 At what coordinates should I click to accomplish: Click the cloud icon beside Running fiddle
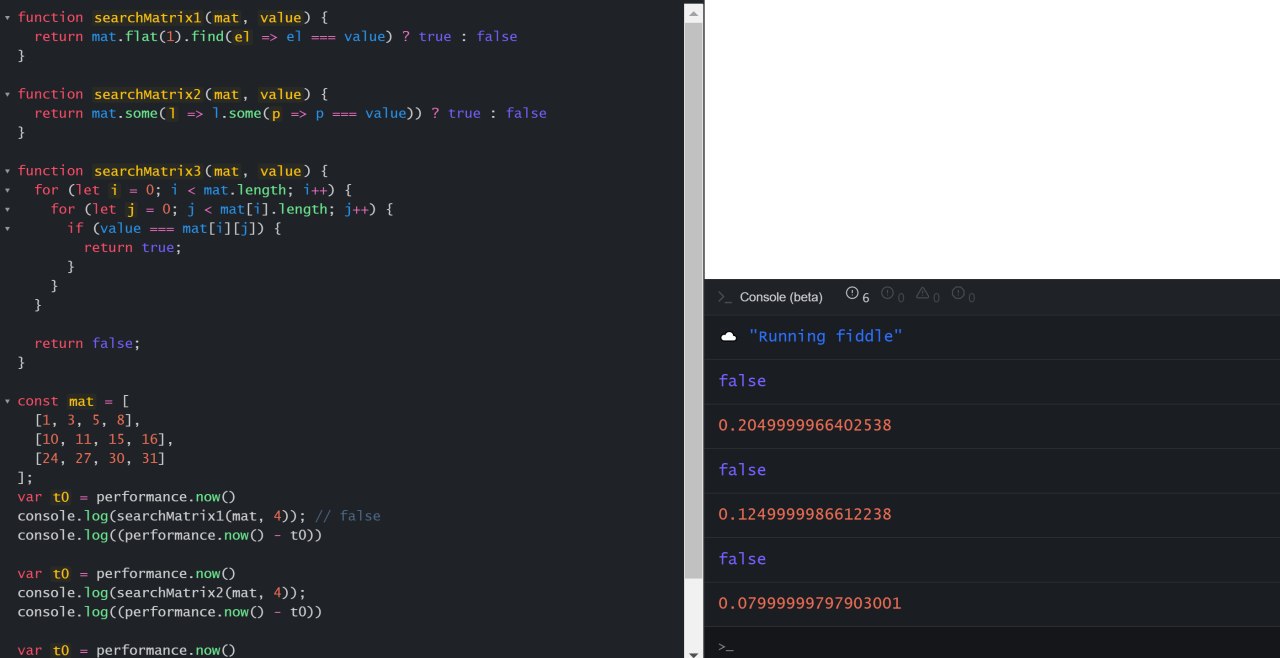tap(728, 337)
